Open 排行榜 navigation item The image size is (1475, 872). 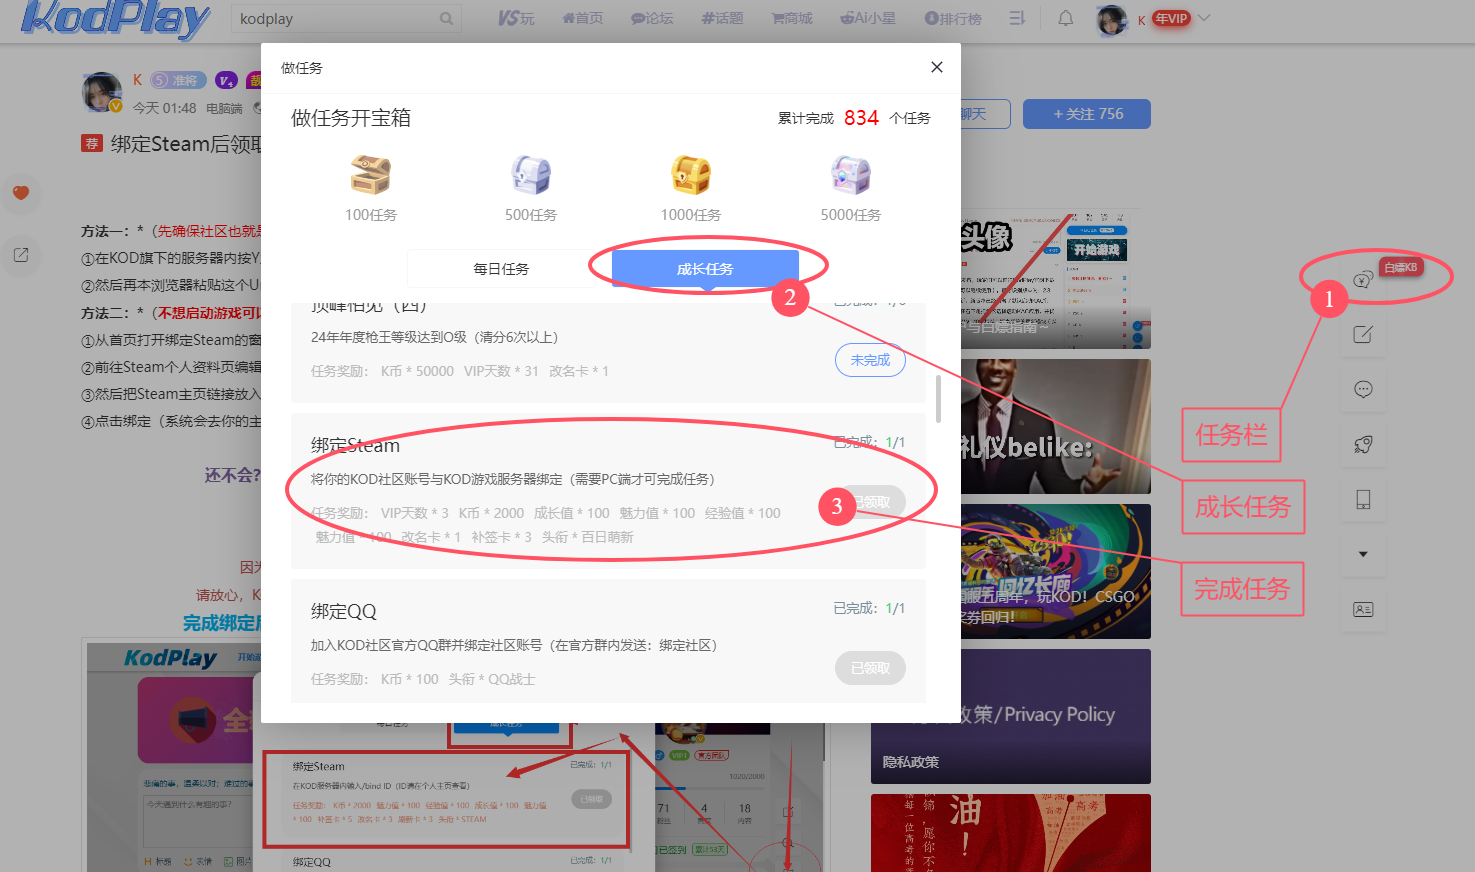tap(953, 18)
